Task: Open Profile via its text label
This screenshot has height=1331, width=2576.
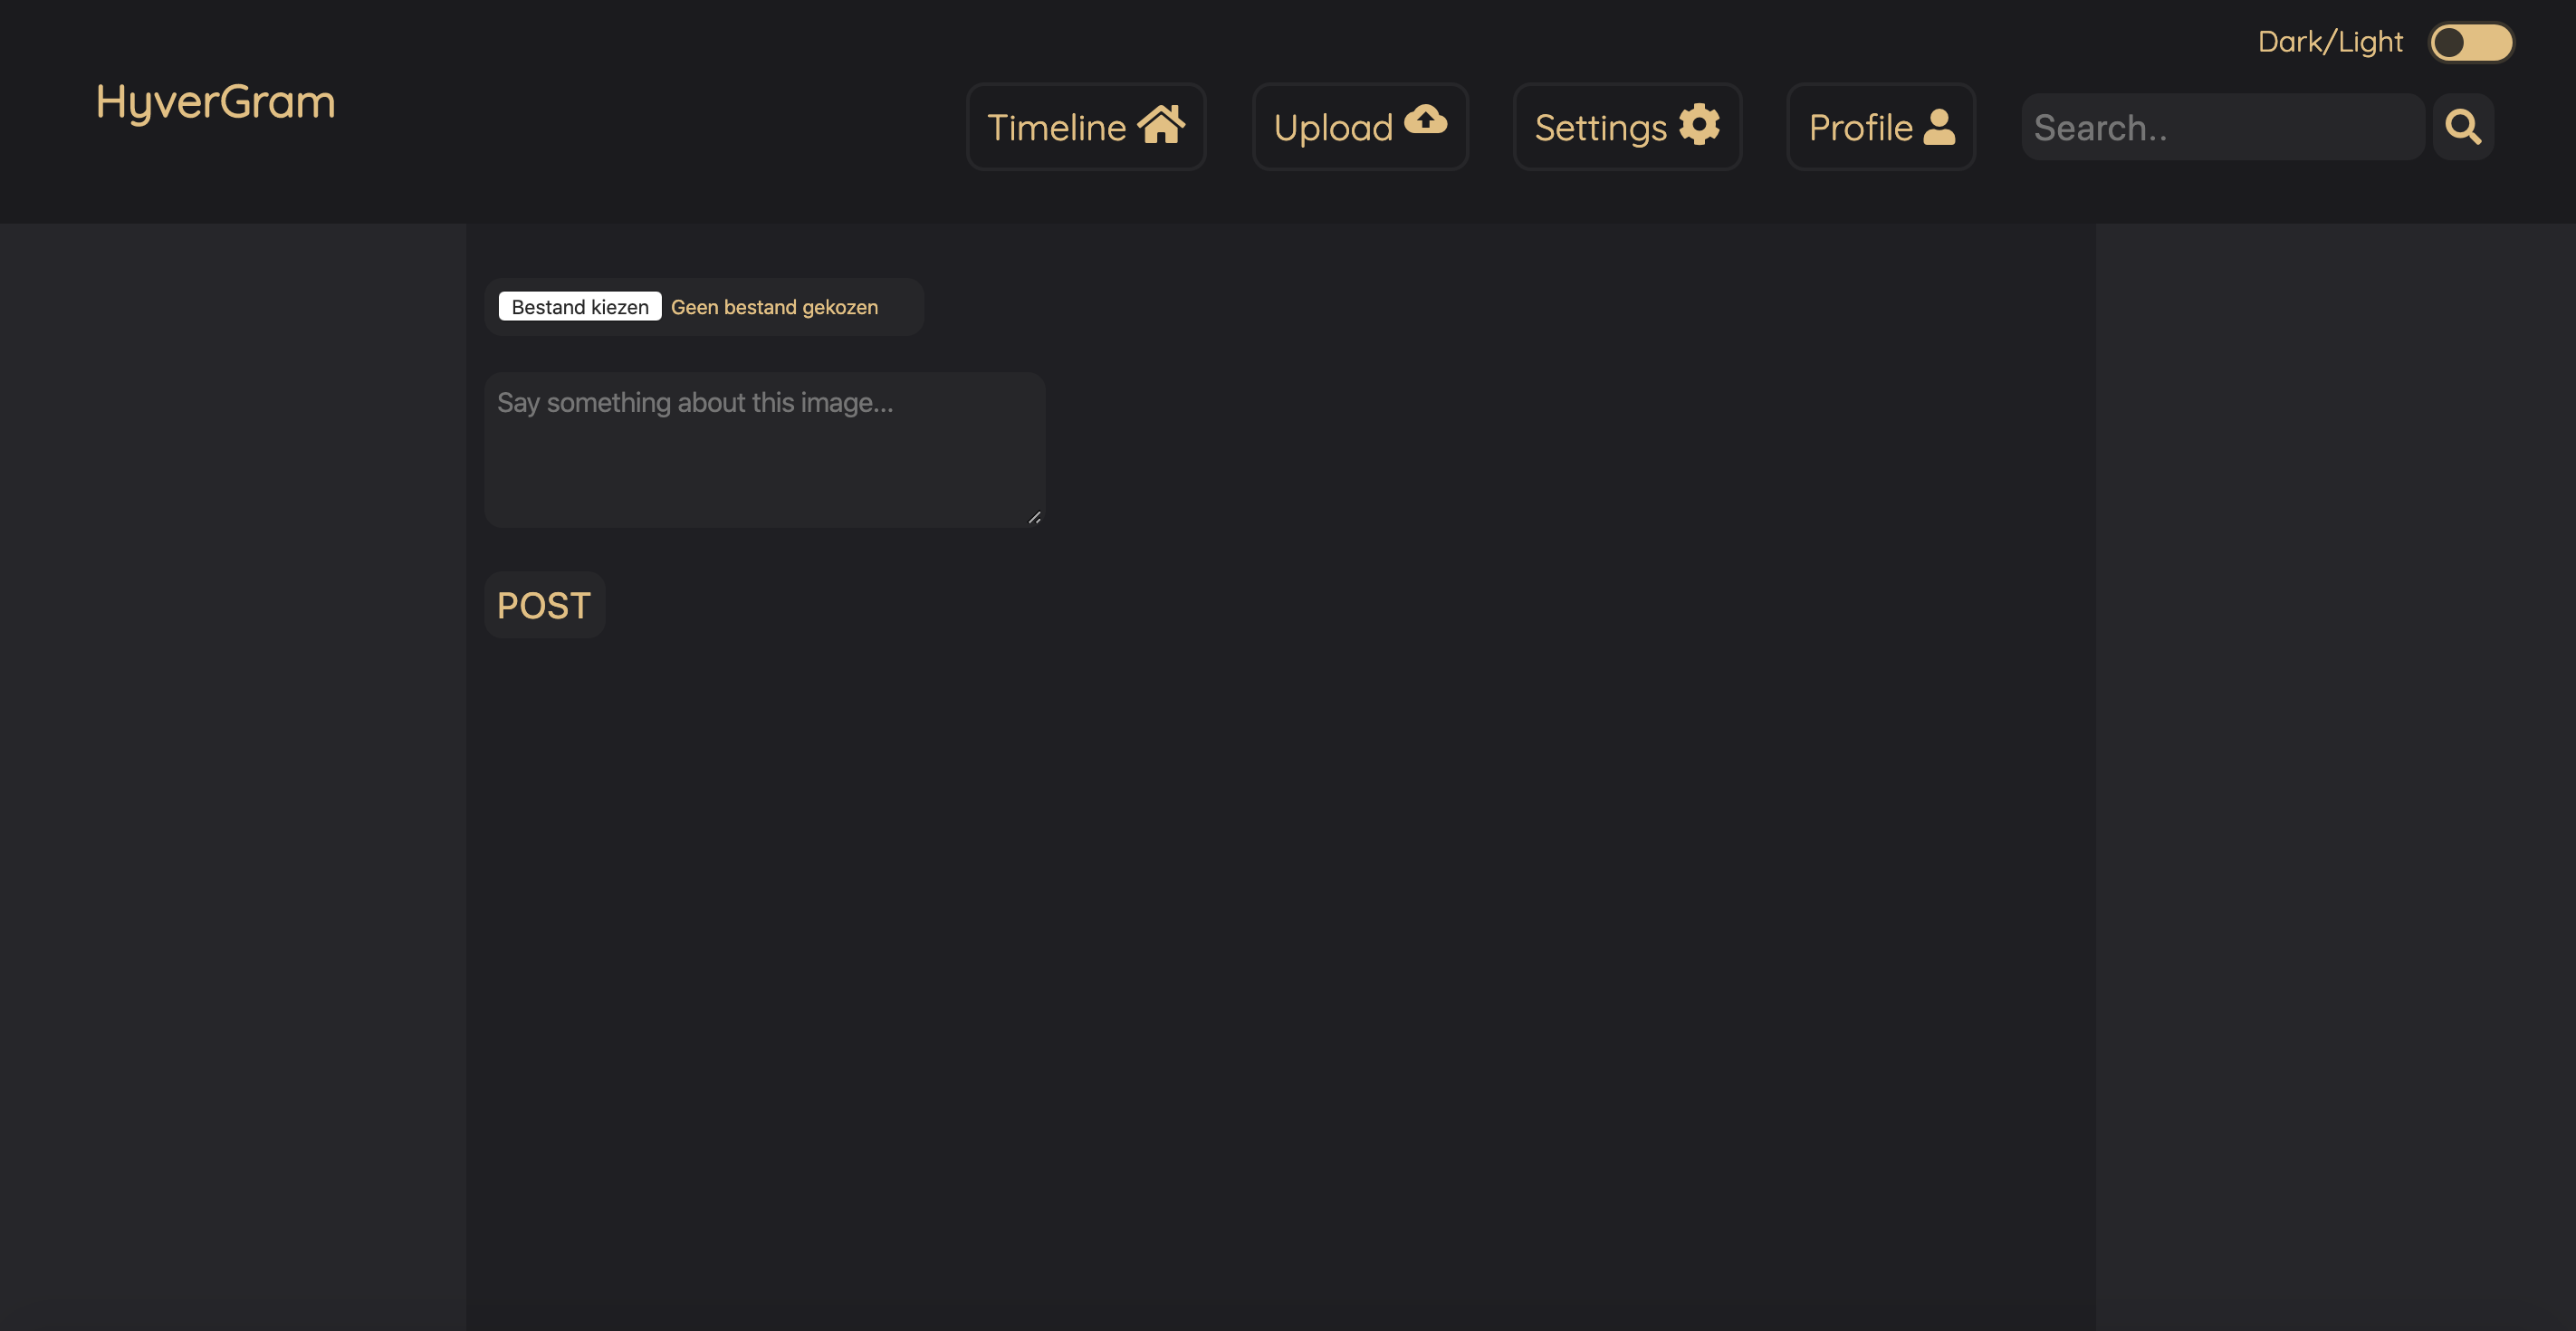Action: coord(1860,128)
